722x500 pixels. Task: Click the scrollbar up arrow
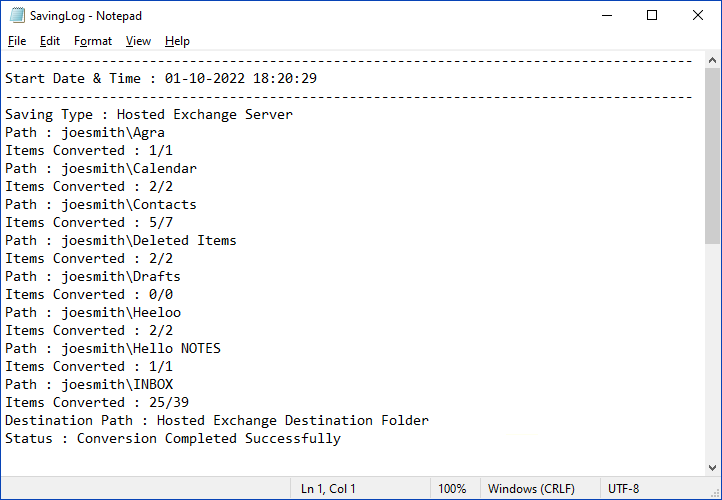[712, 60]
